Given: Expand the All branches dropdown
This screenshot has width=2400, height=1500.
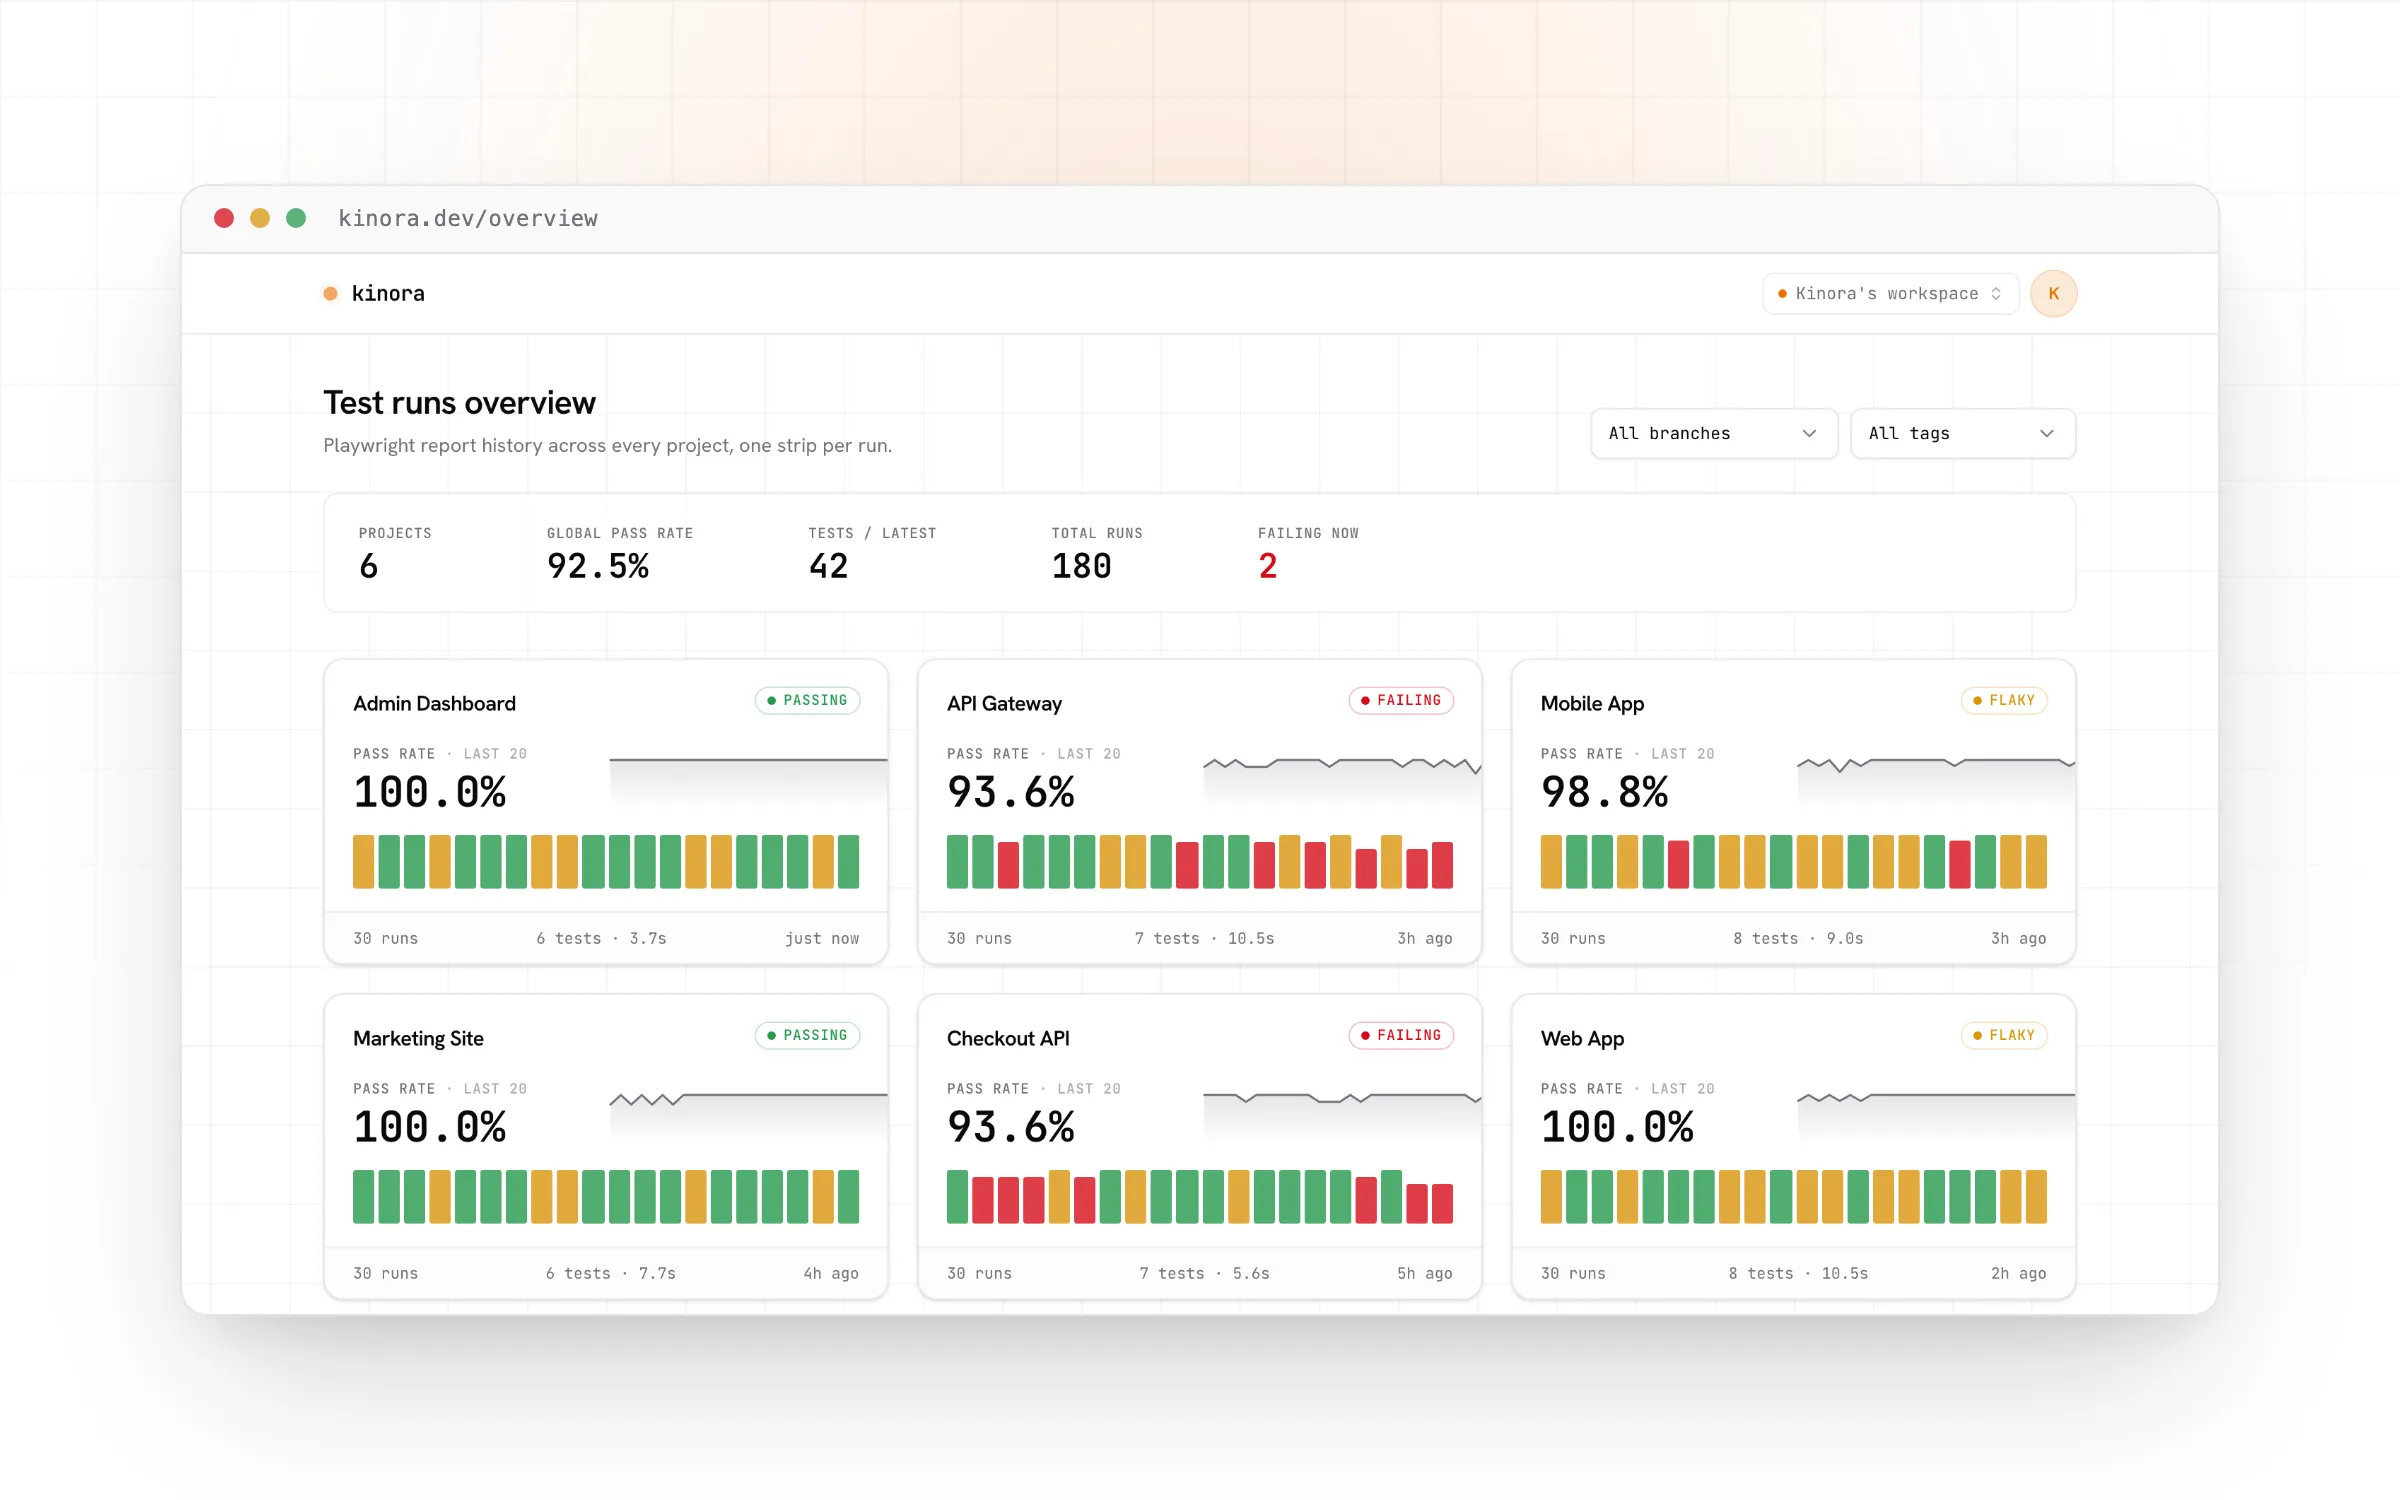Looking at the screenshot, I should coord(1713,433).
